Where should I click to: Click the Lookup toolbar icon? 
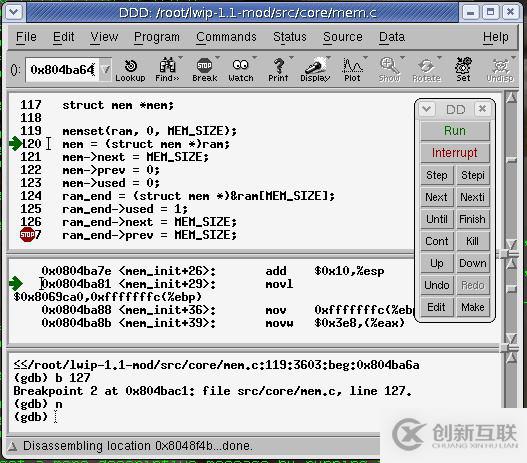[x=130, y=70]
